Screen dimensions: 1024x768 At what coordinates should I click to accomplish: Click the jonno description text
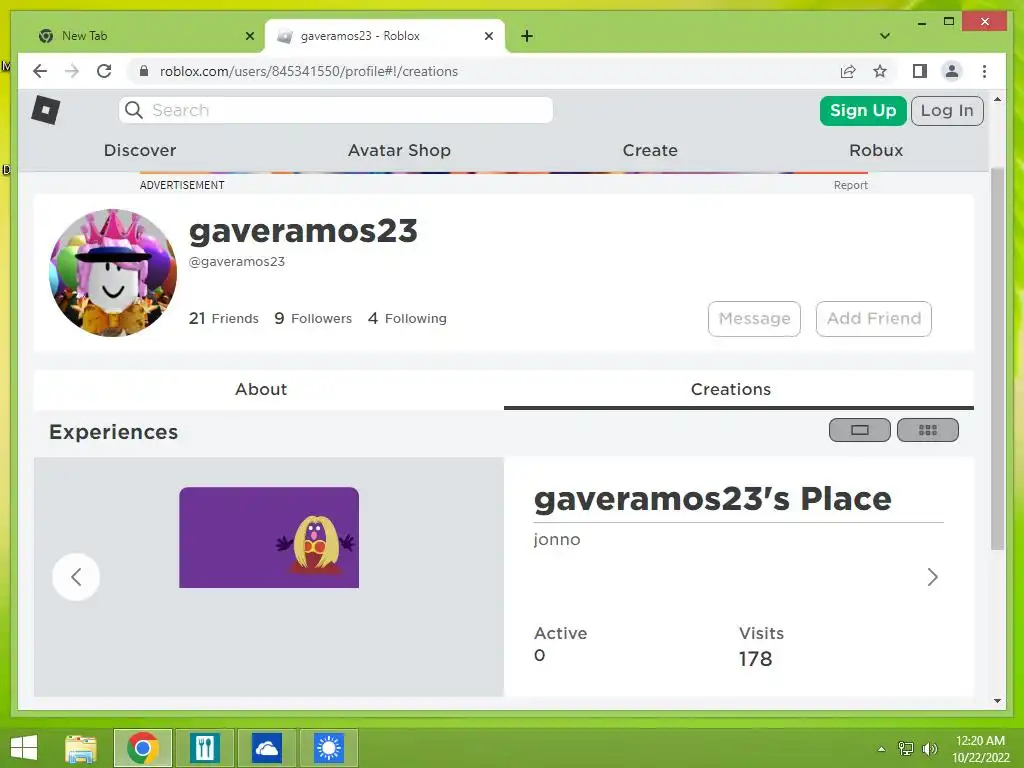click(556, 539)
